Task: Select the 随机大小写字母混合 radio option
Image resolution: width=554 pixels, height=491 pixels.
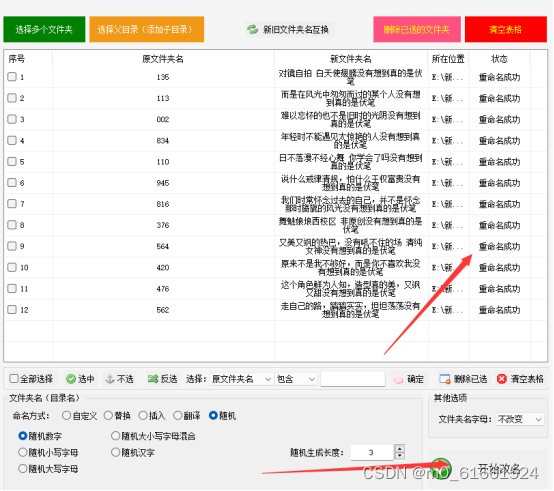Action: click(x=116, y=436)
